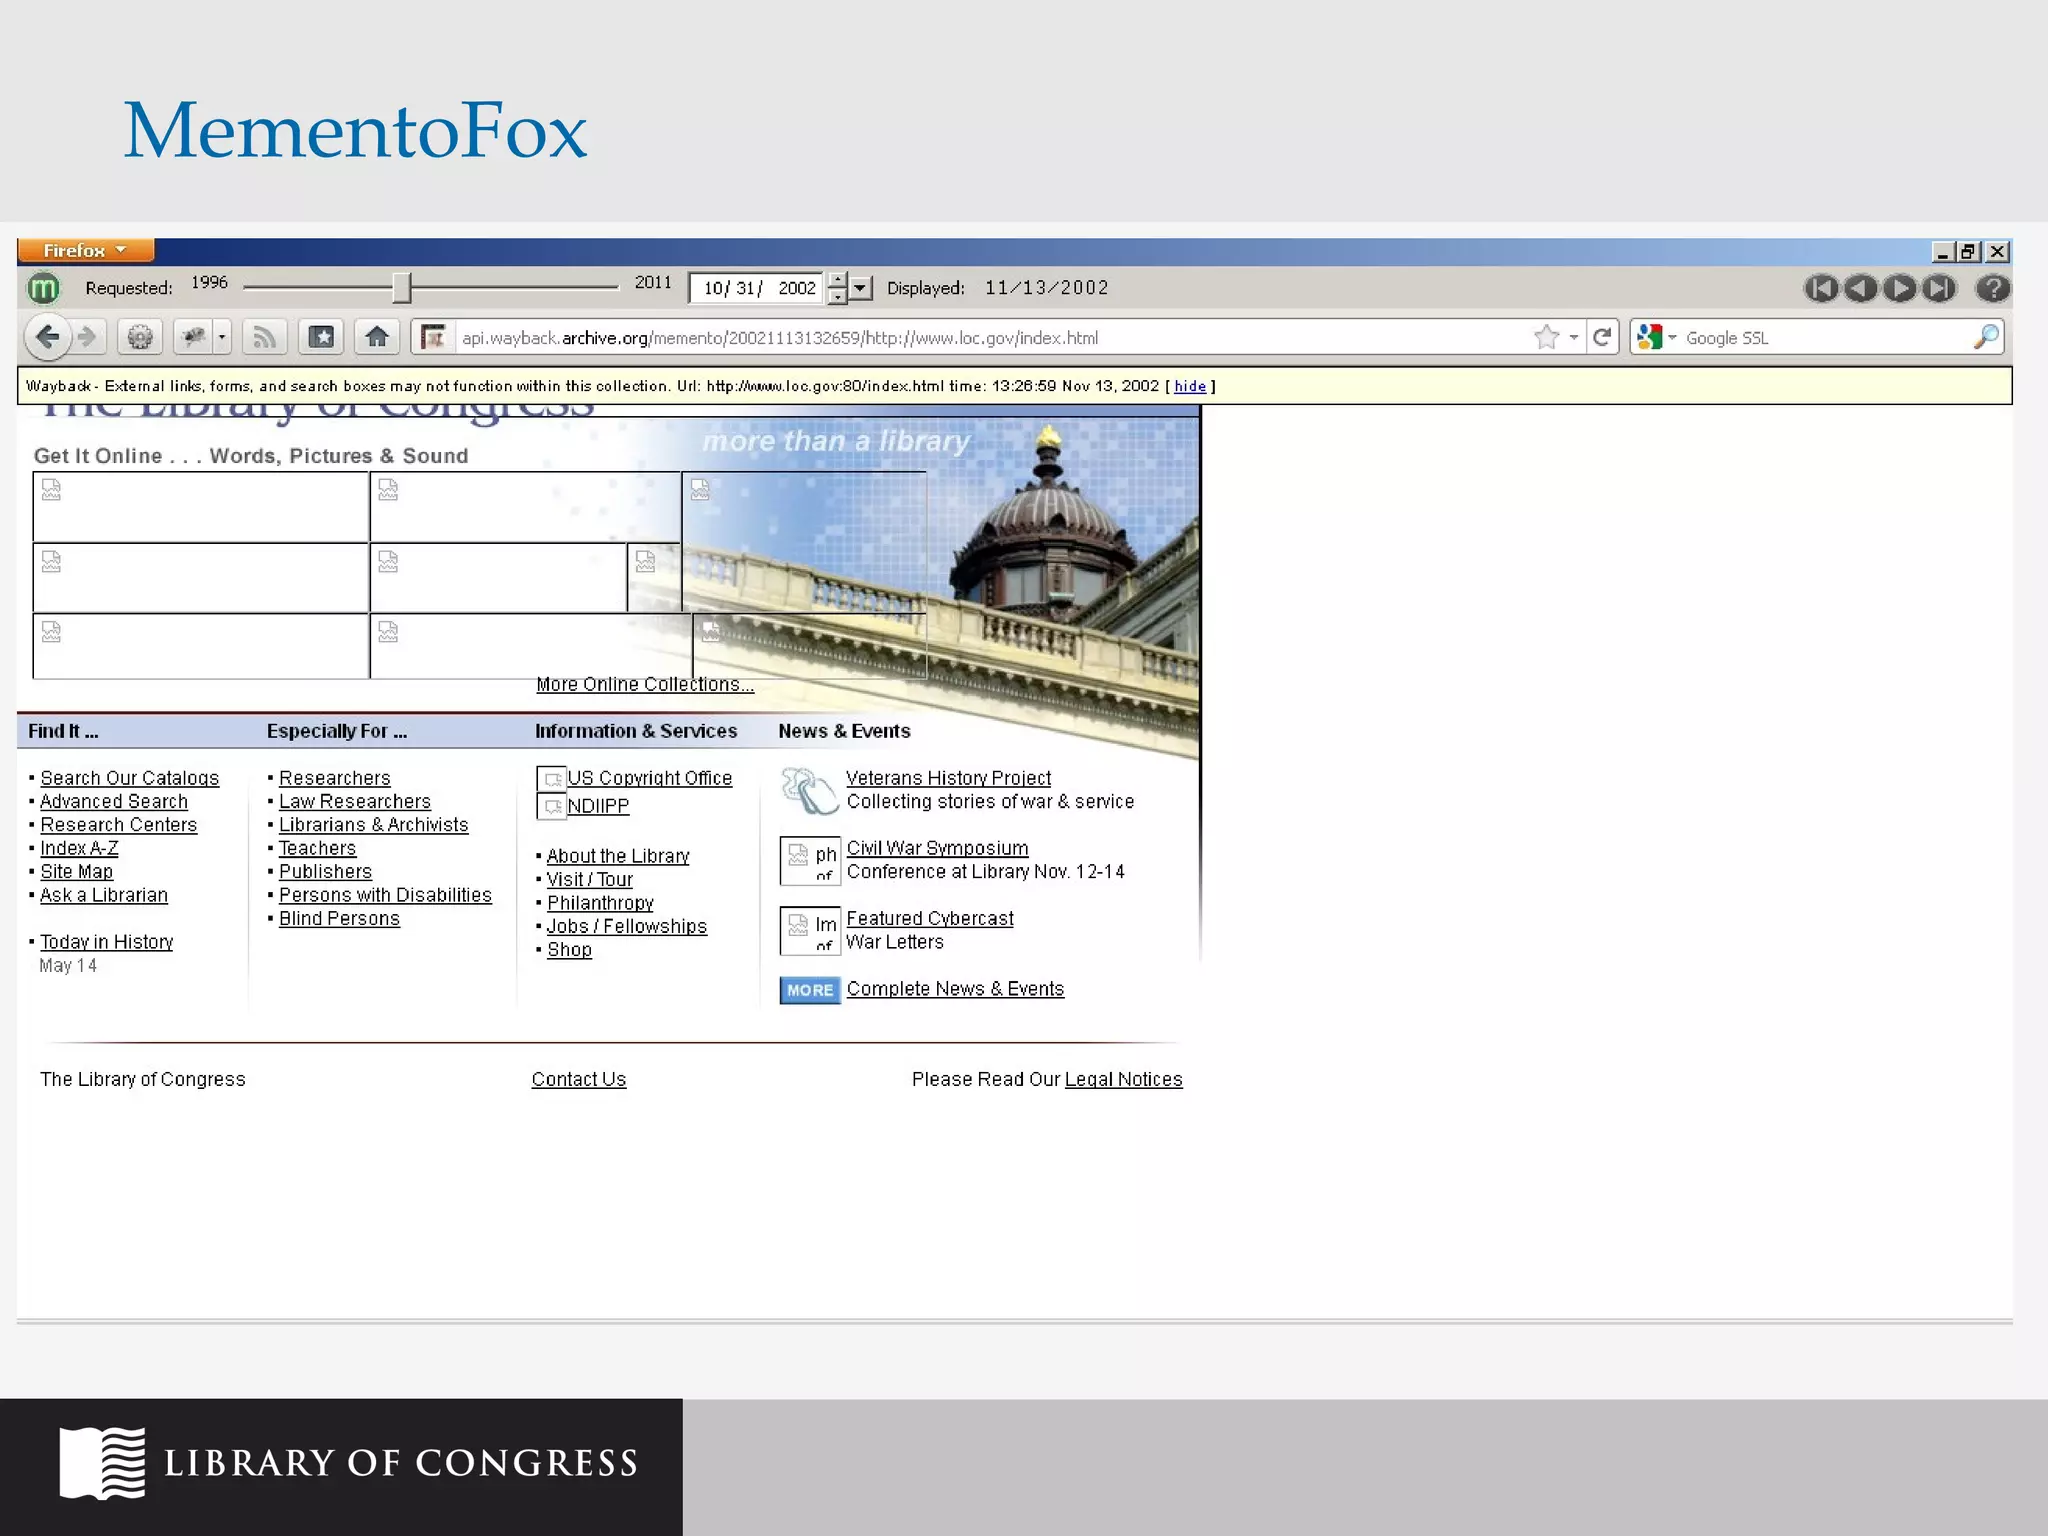The width and height of the screenshot is (2048, 1536).
Task: Click the bug-shaped toolbar icon
Action: [193, 337]
